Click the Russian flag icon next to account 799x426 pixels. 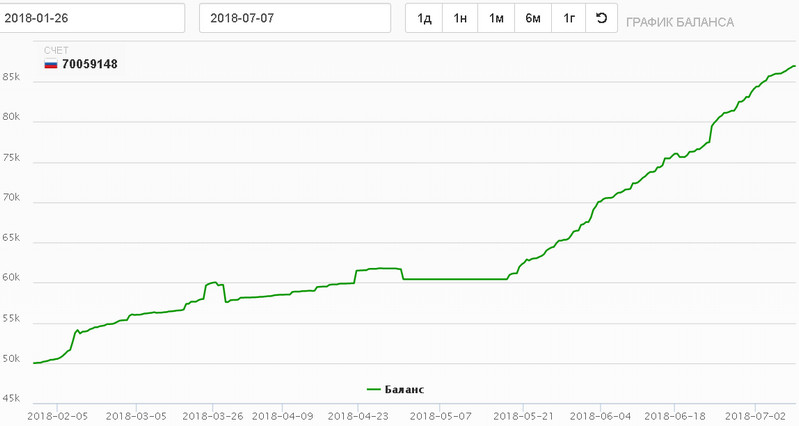(x=51, y=64)
